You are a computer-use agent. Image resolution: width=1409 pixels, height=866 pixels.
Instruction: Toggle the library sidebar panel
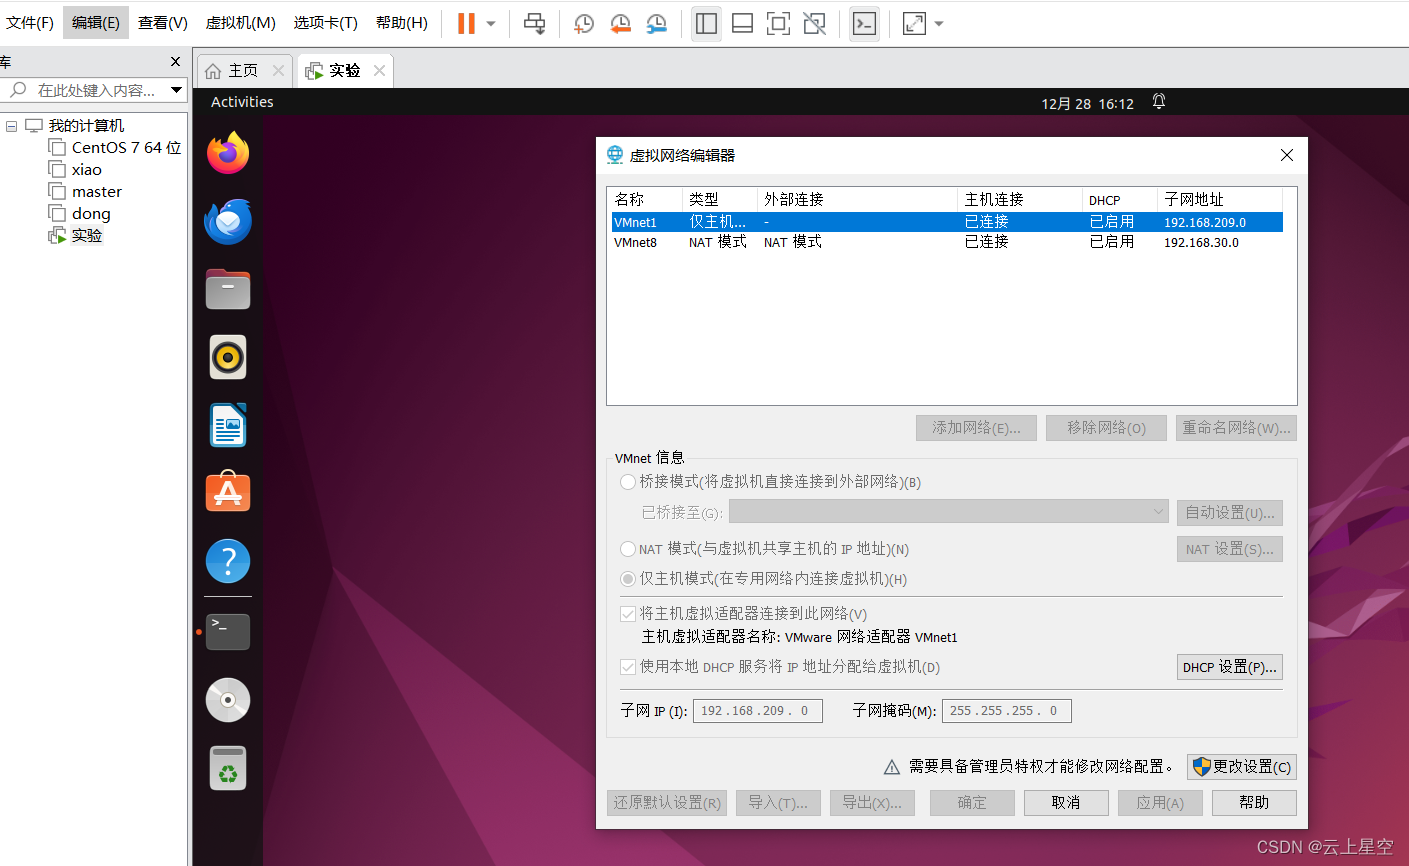(x=706, y=23)
